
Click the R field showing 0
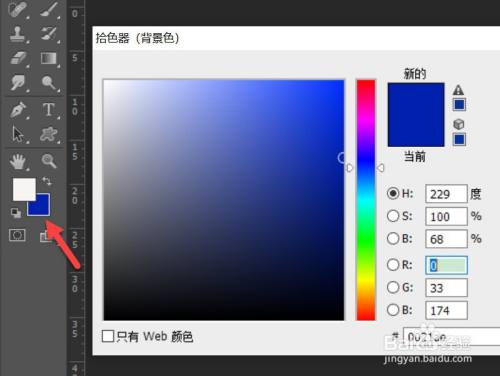(x=446, y=265)
